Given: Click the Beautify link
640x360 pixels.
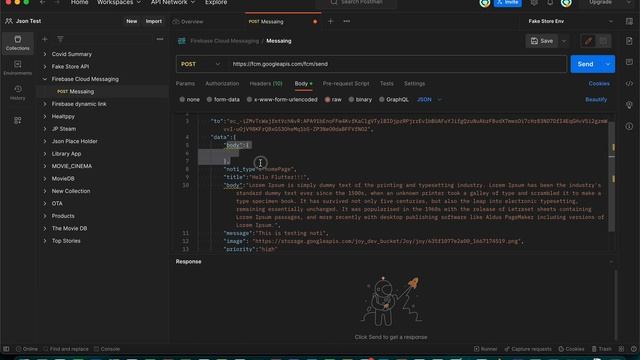Looking at the screenshot, I should pos(596,100).
